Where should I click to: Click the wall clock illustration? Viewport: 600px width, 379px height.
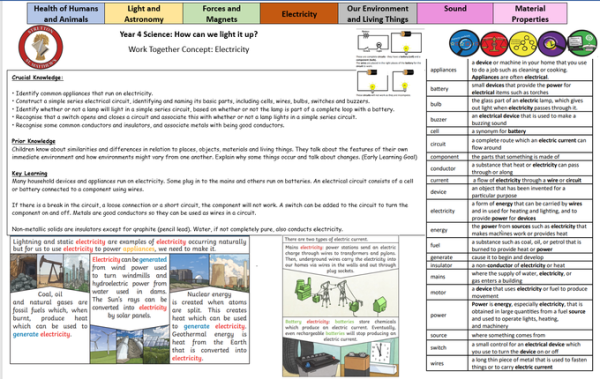pos(381,352)
